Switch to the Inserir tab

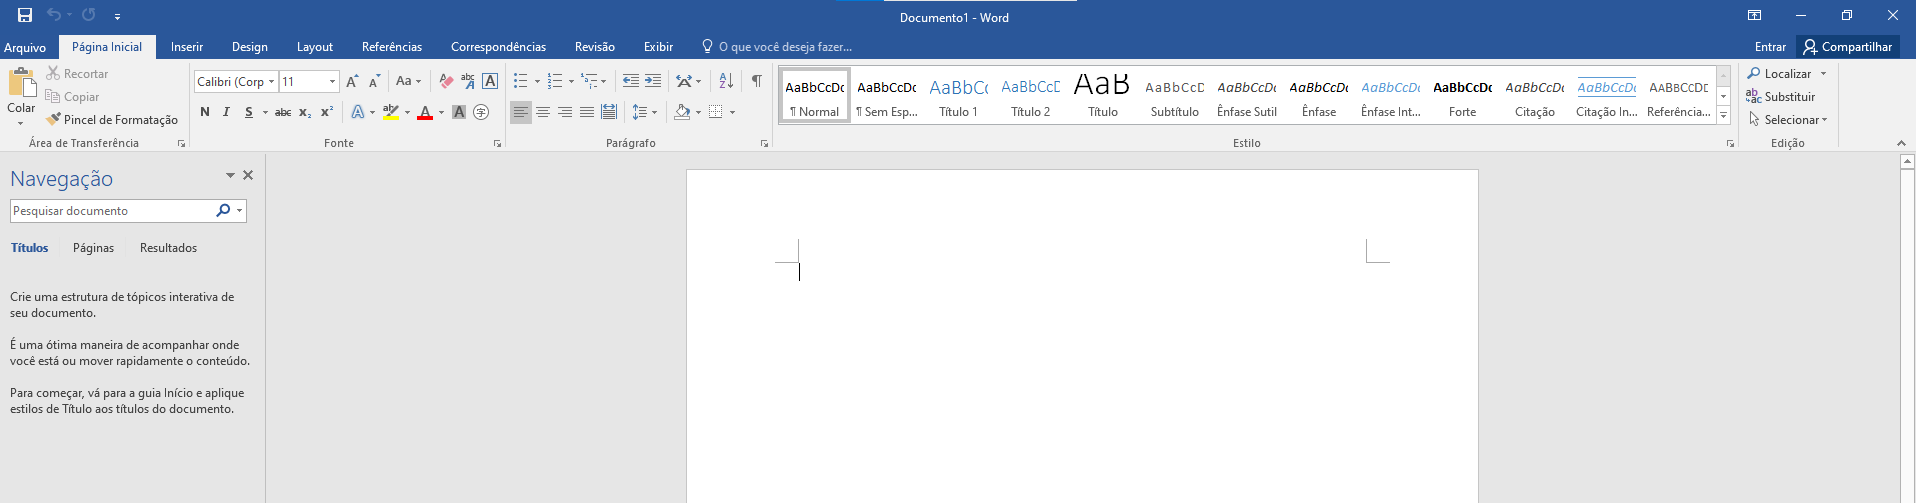point(187,47)
